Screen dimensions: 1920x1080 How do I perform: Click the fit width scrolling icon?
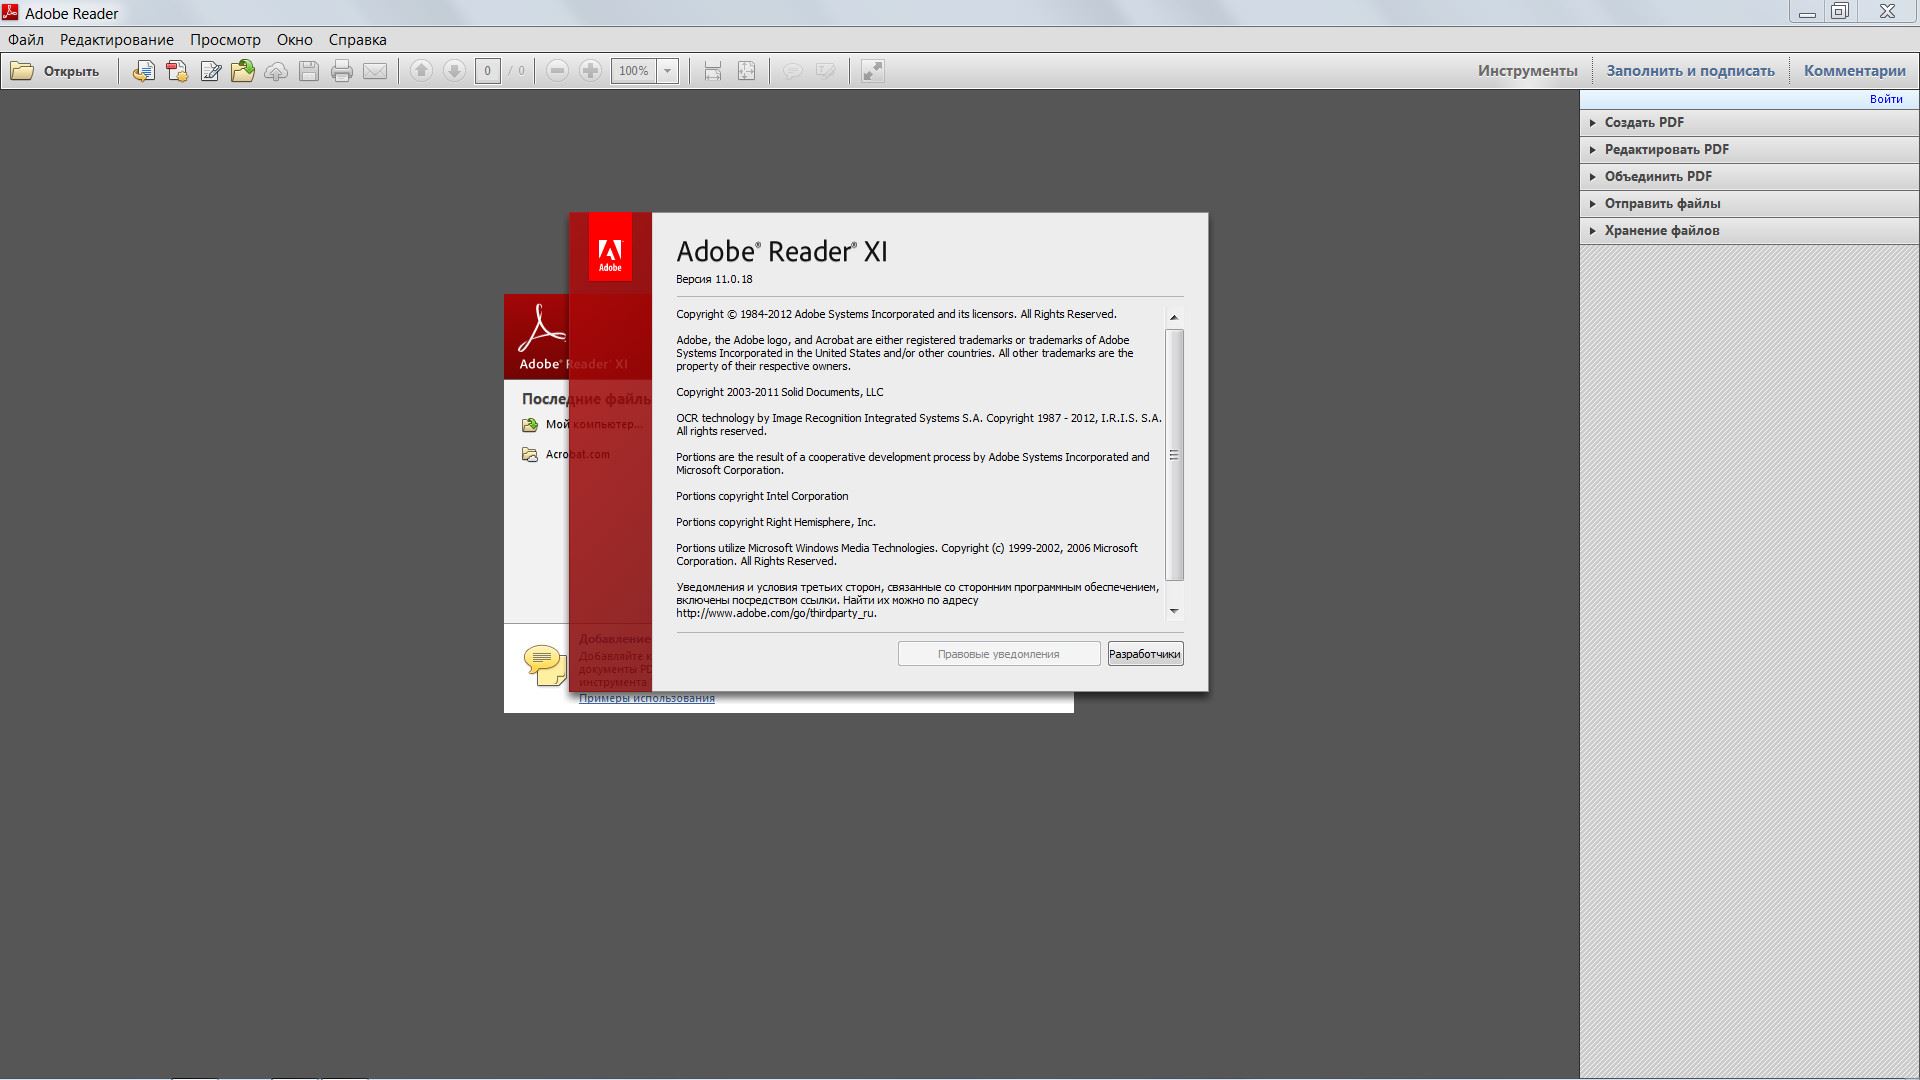(713, 71)
